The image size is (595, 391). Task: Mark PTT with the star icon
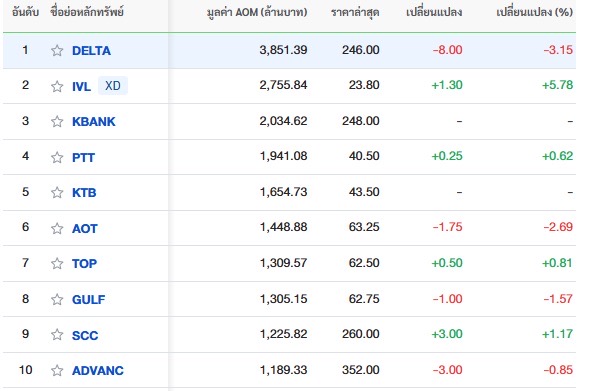point(57,157)
